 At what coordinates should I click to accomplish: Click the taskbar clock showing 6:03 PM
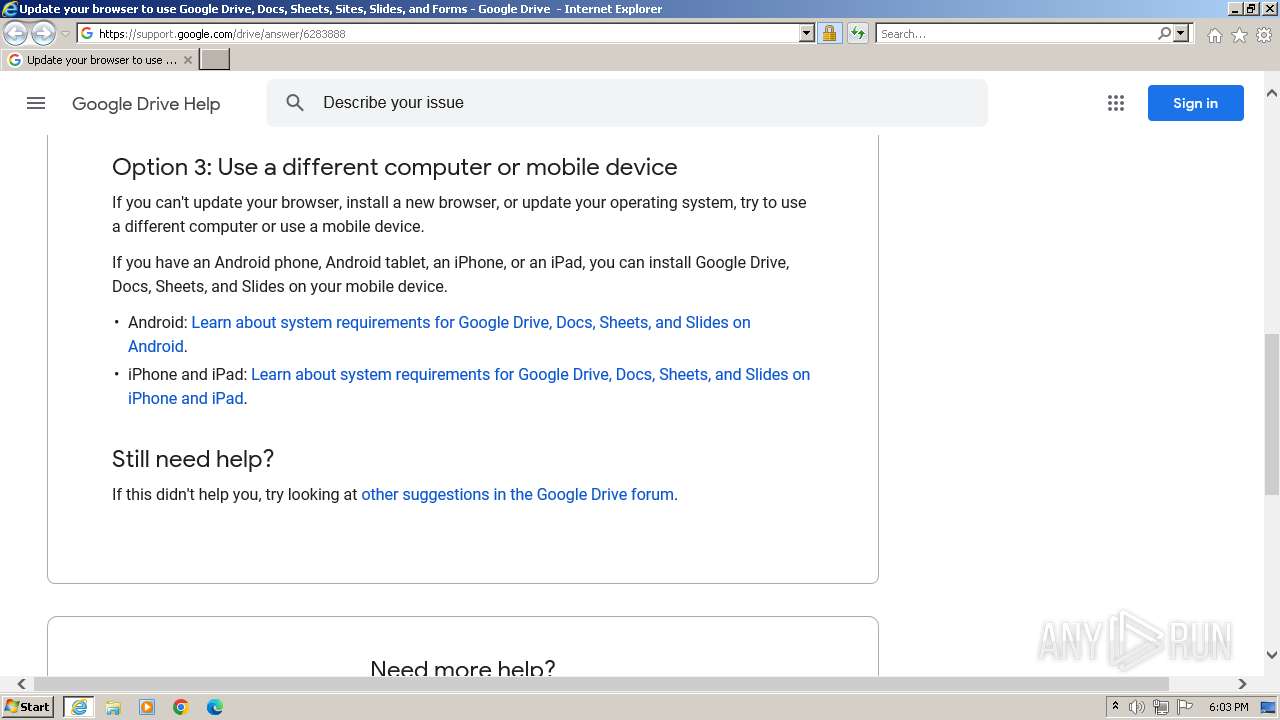(x=1229, y=707)
